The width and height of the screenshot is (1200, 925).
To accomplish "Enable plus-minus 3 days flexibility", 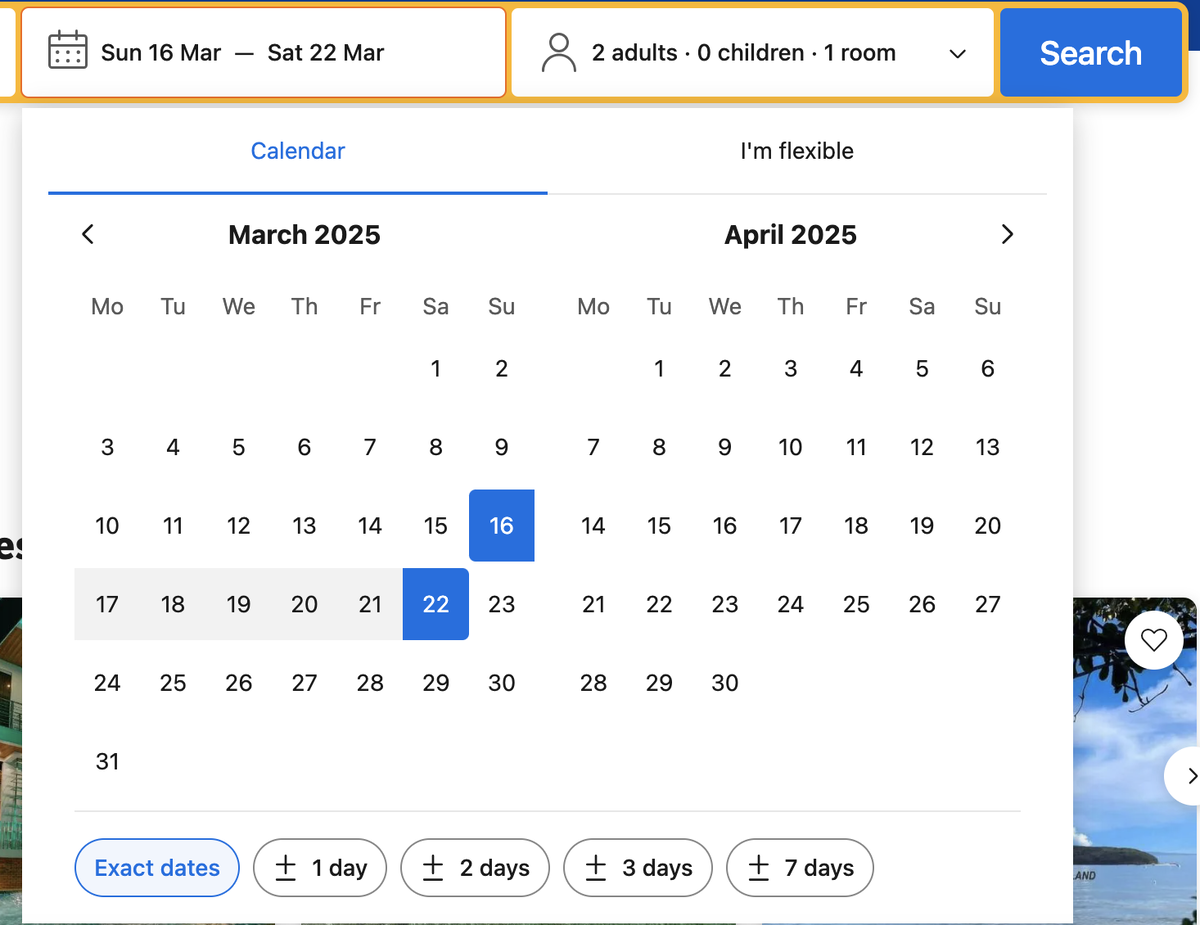I will tap(638, 868).
